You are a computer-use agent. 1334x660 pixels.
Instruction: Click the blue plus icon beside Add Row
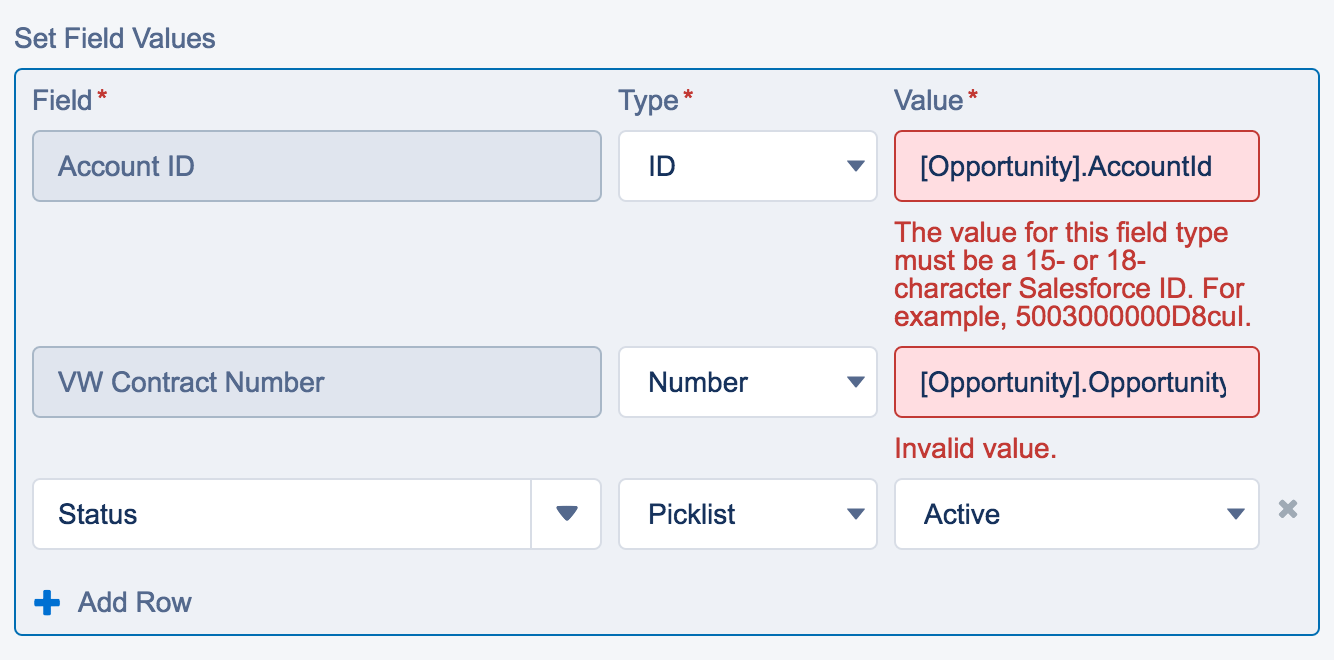46,603
